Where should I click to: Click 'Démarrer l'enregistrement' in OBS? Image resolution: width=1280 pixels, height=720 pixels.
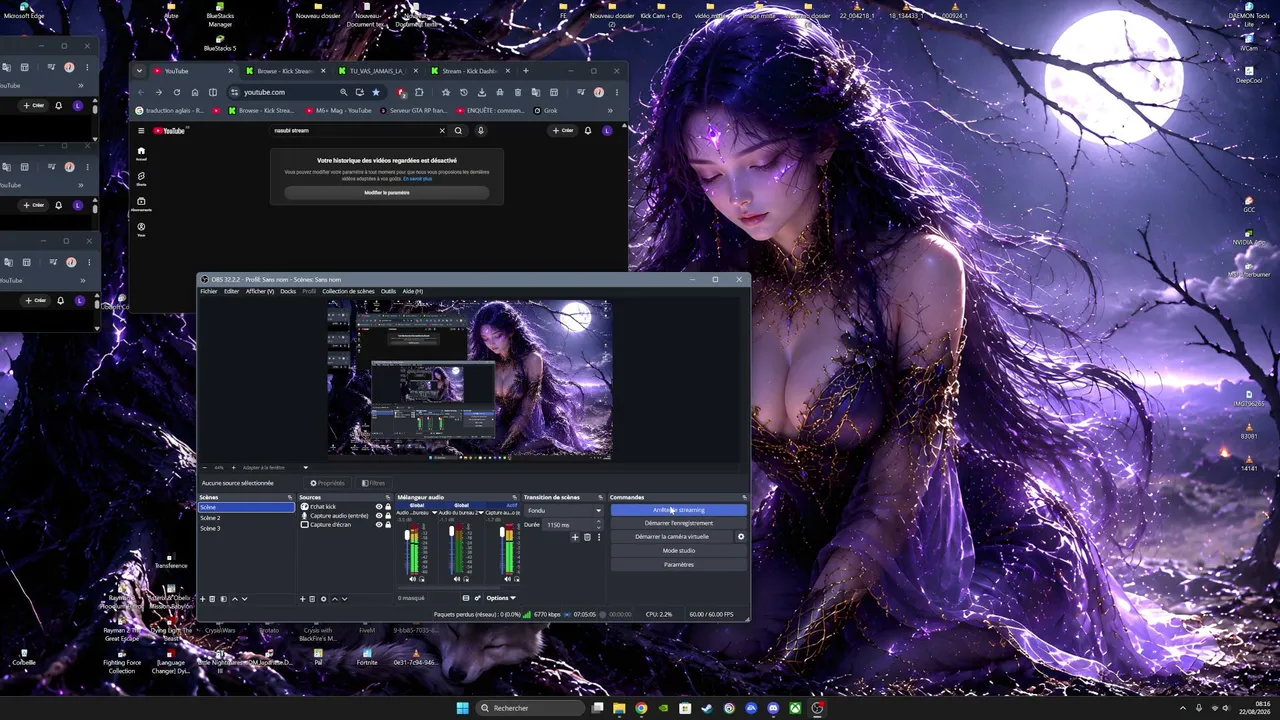pyautogui.click(x=679, y=523)
